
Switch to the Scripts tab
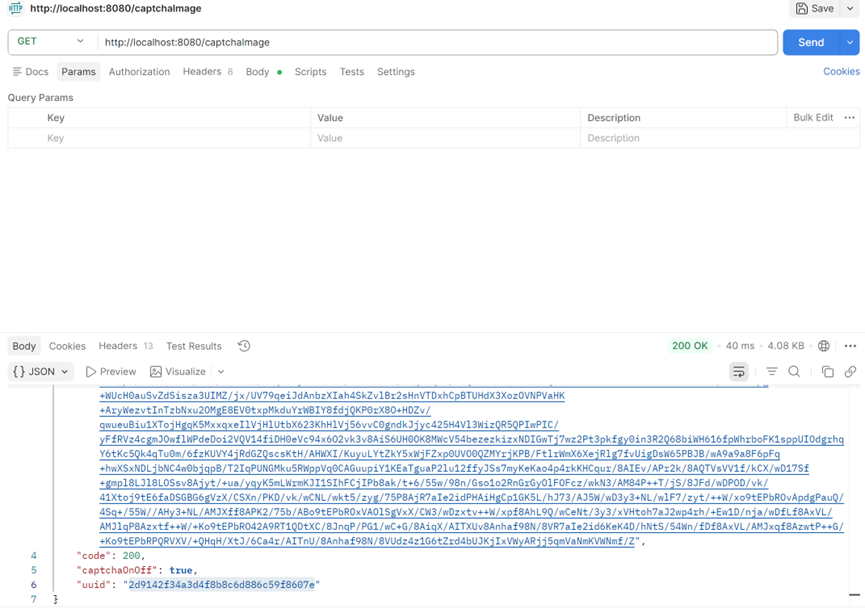[310, 72]
